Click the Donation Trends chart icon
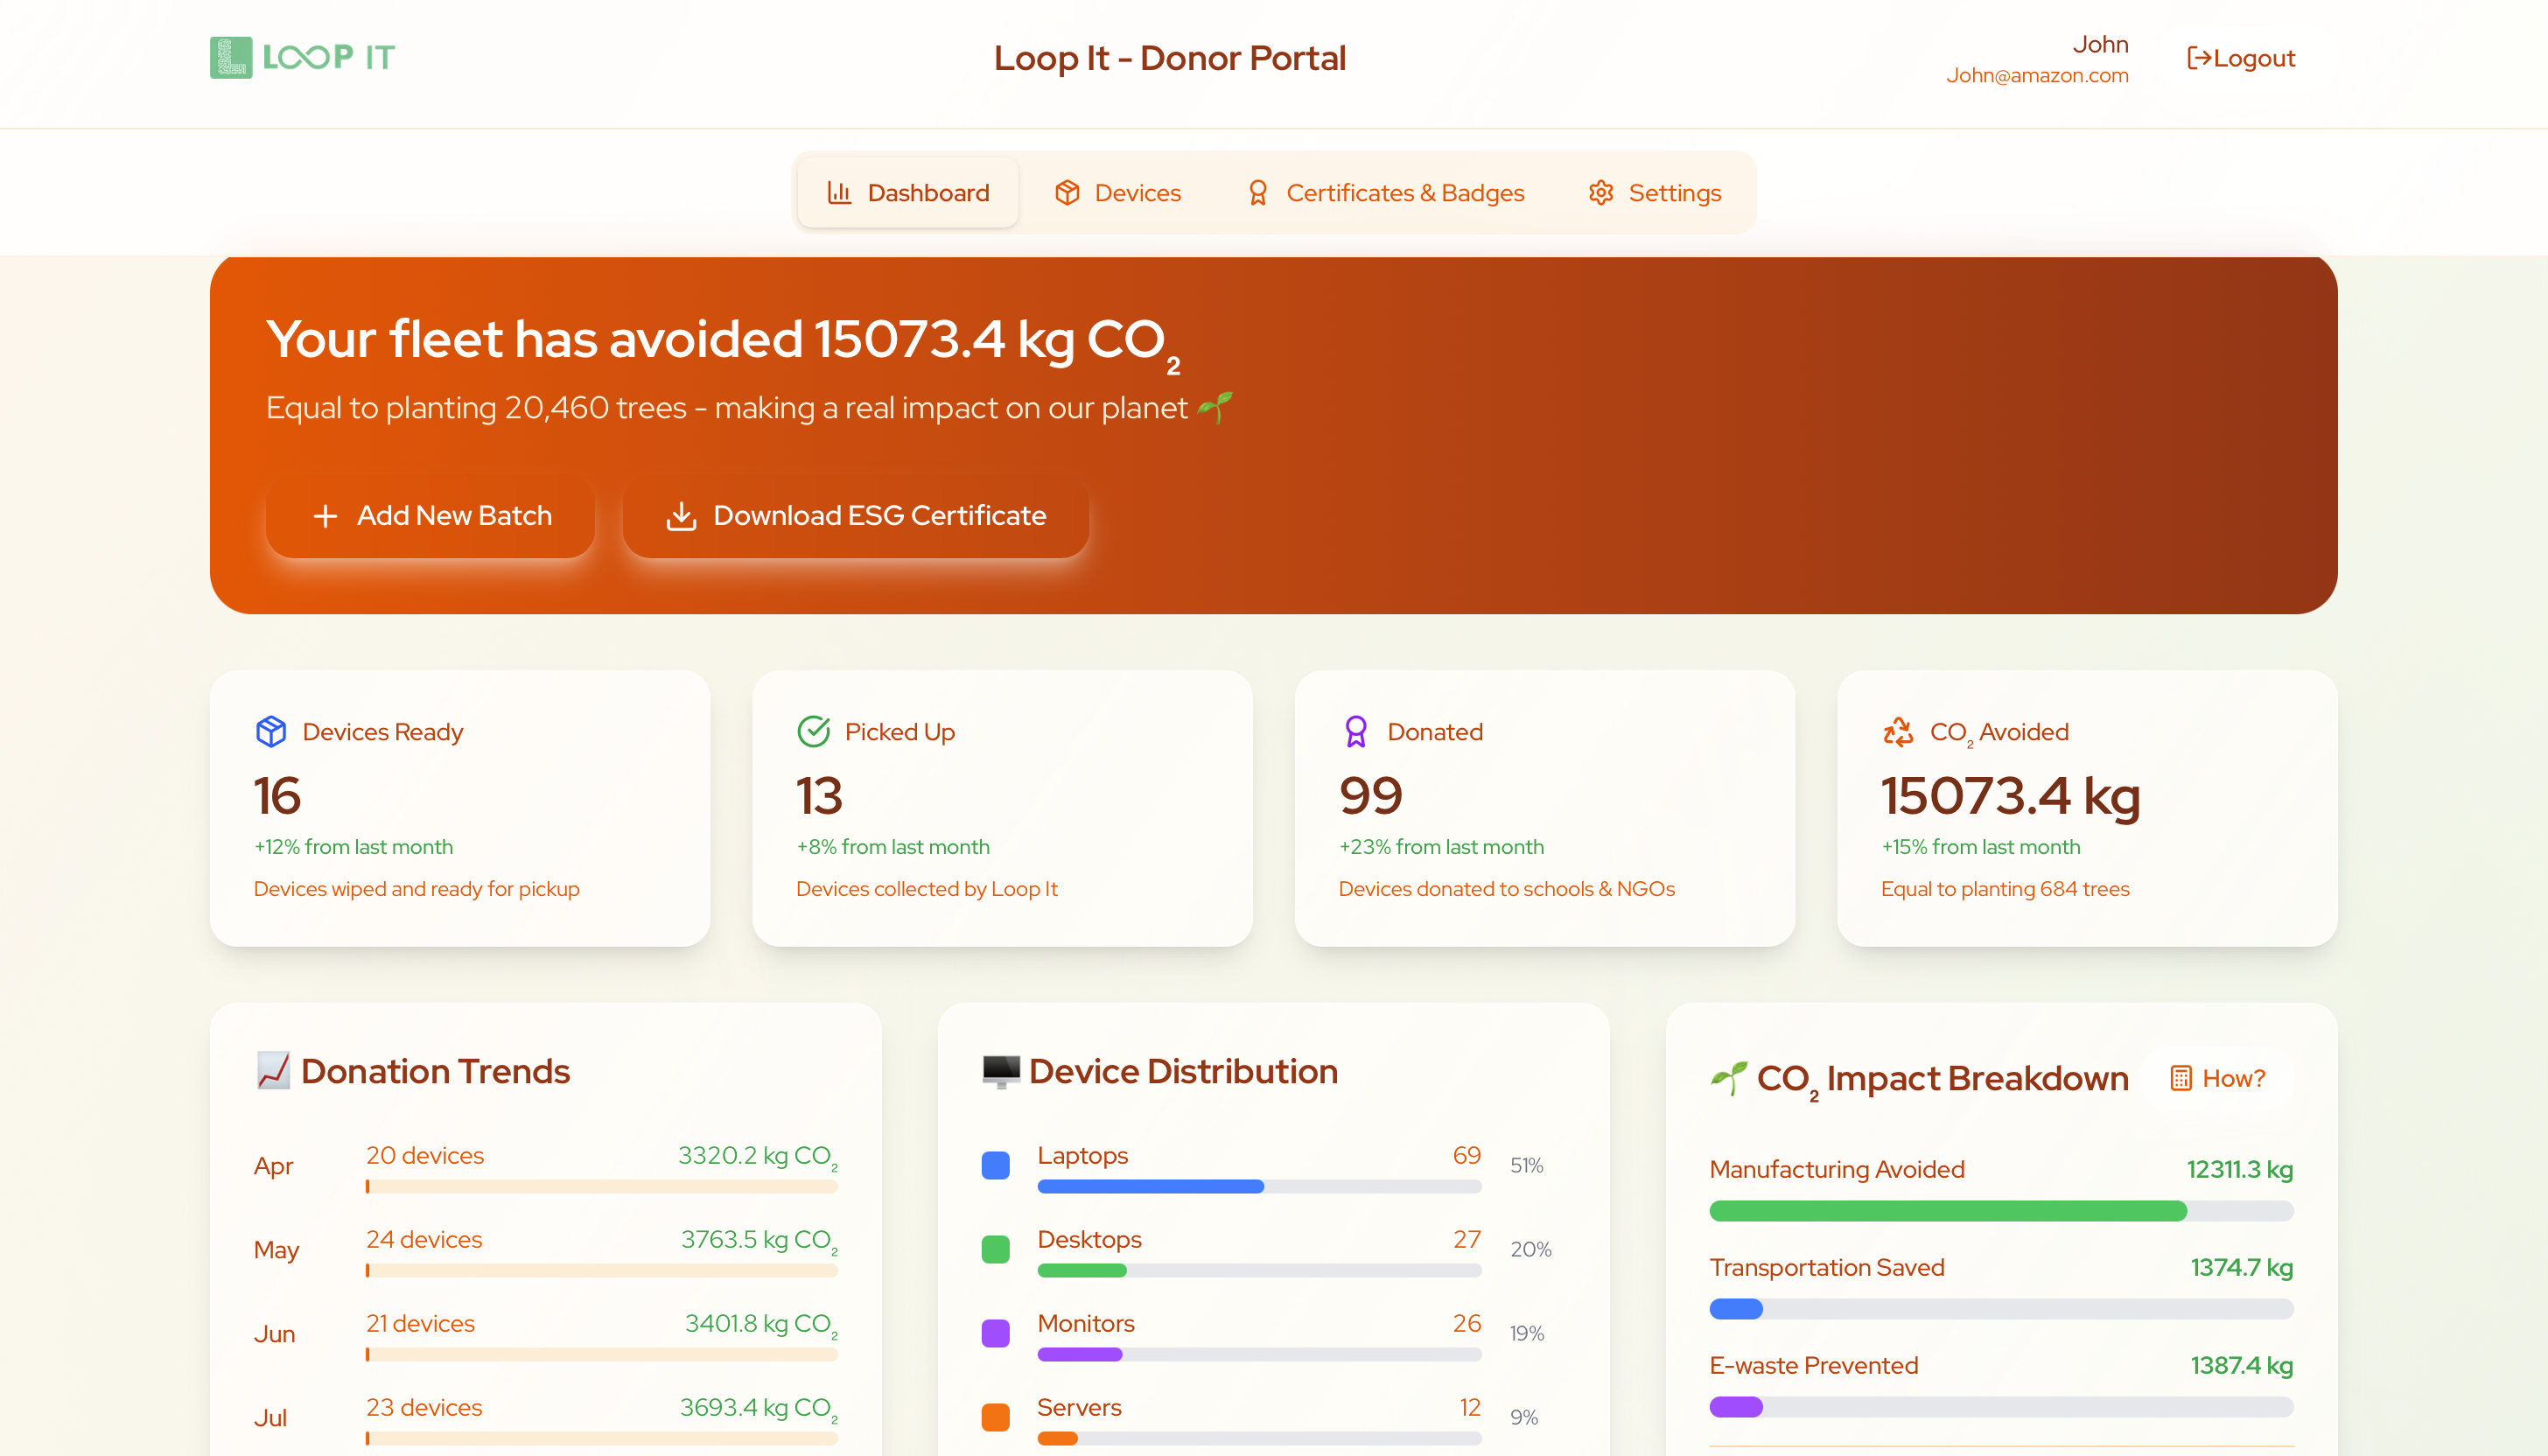 point(273,1070)
